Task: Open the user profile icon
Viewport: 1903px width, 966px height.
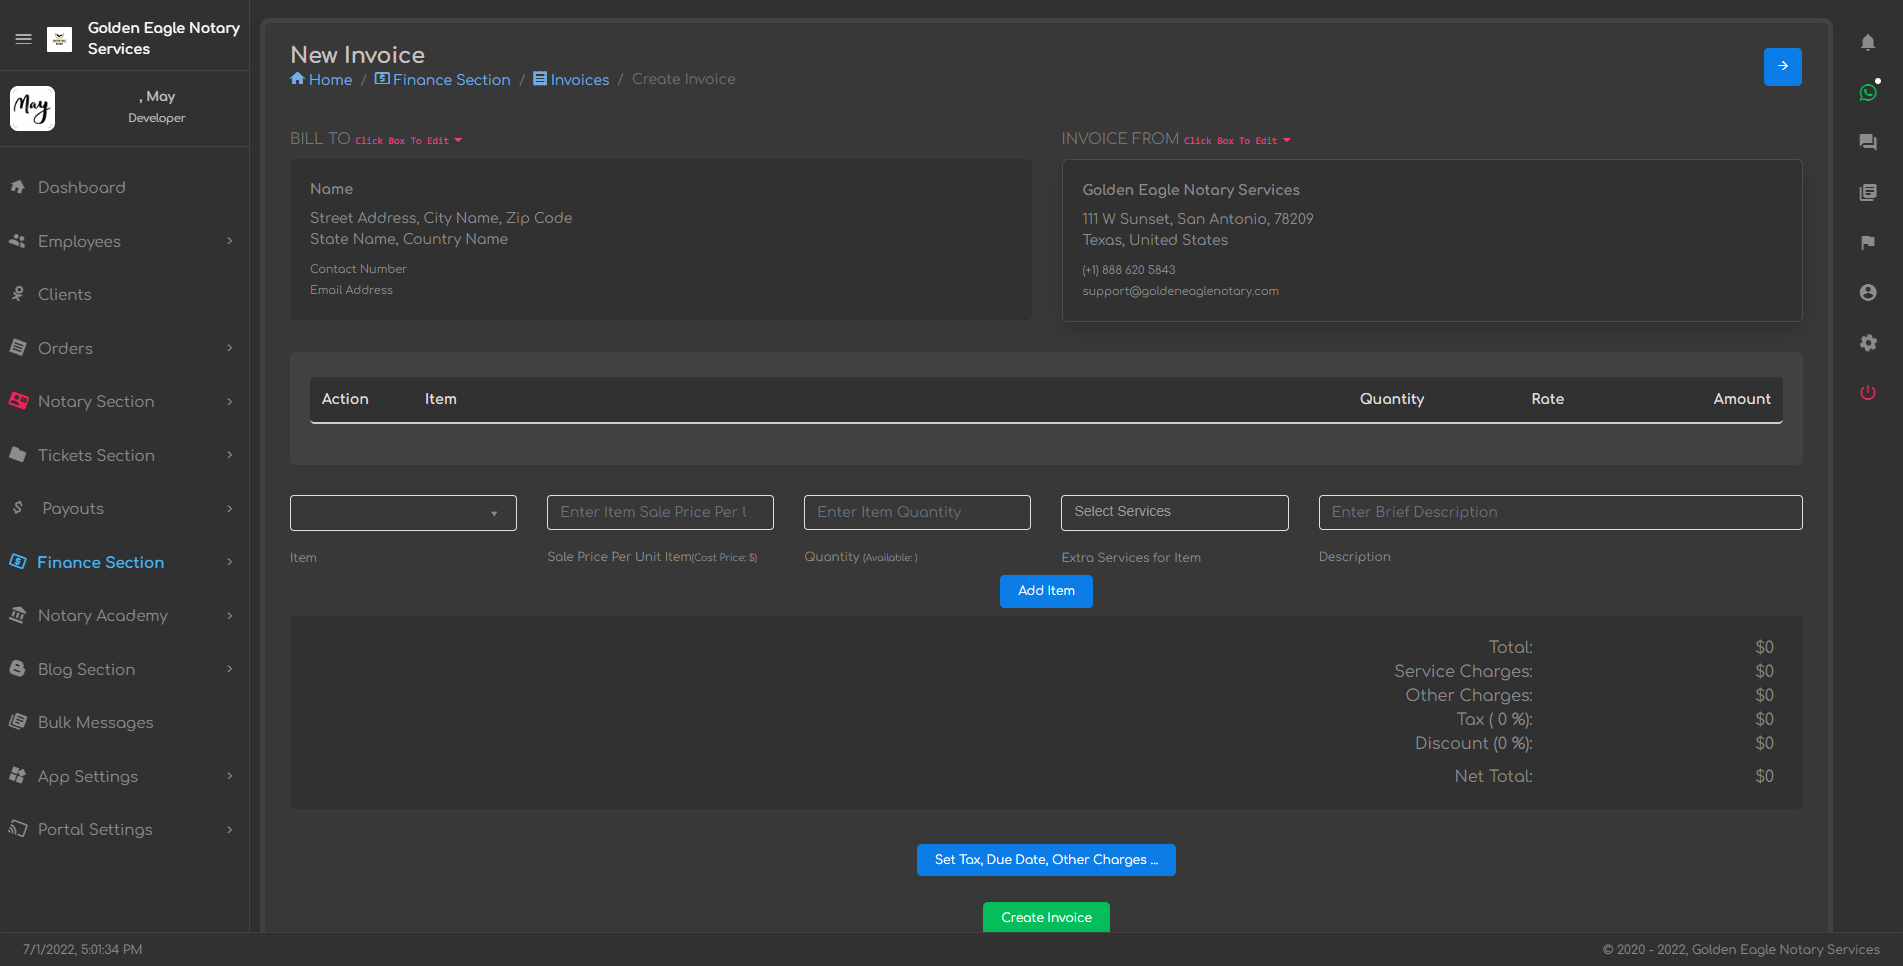Action: 1867,292
